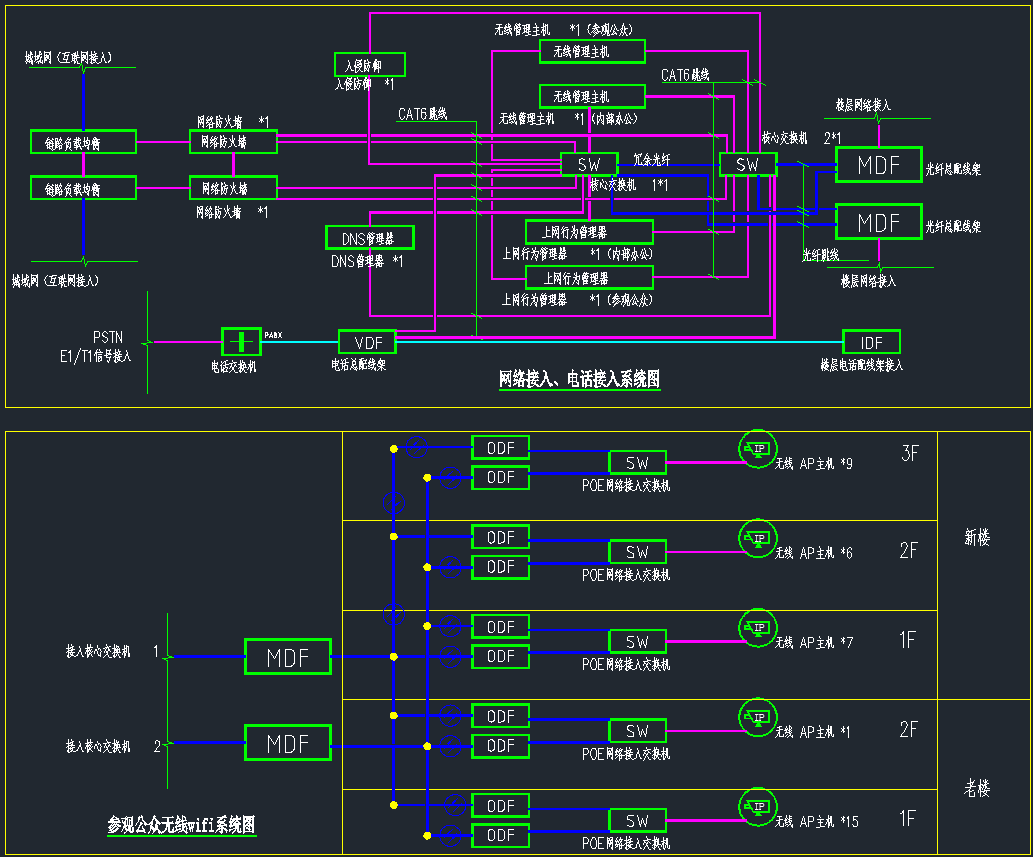Select the 核心交换机 SW block beside 冗余光纤
This screenshot has width=1033, height=857.
589,164
